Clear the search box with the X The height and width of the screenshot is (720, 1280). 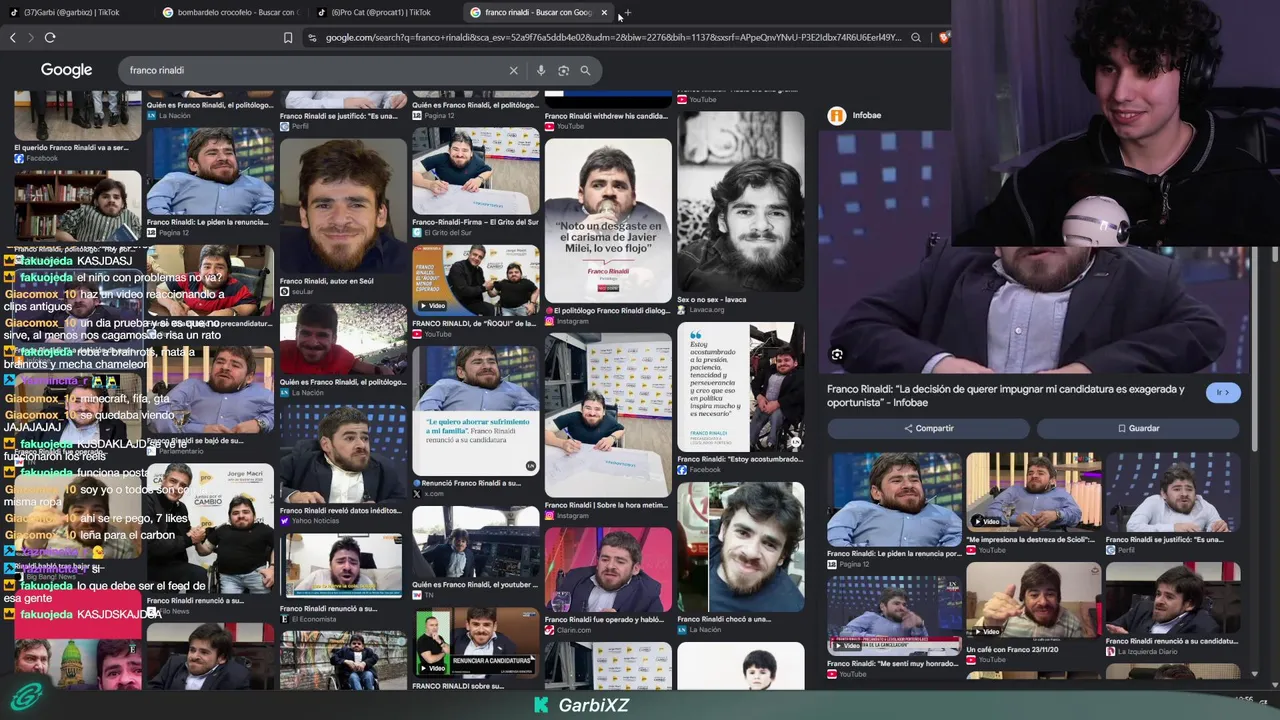pyautogui.click(x=514, y=70)
